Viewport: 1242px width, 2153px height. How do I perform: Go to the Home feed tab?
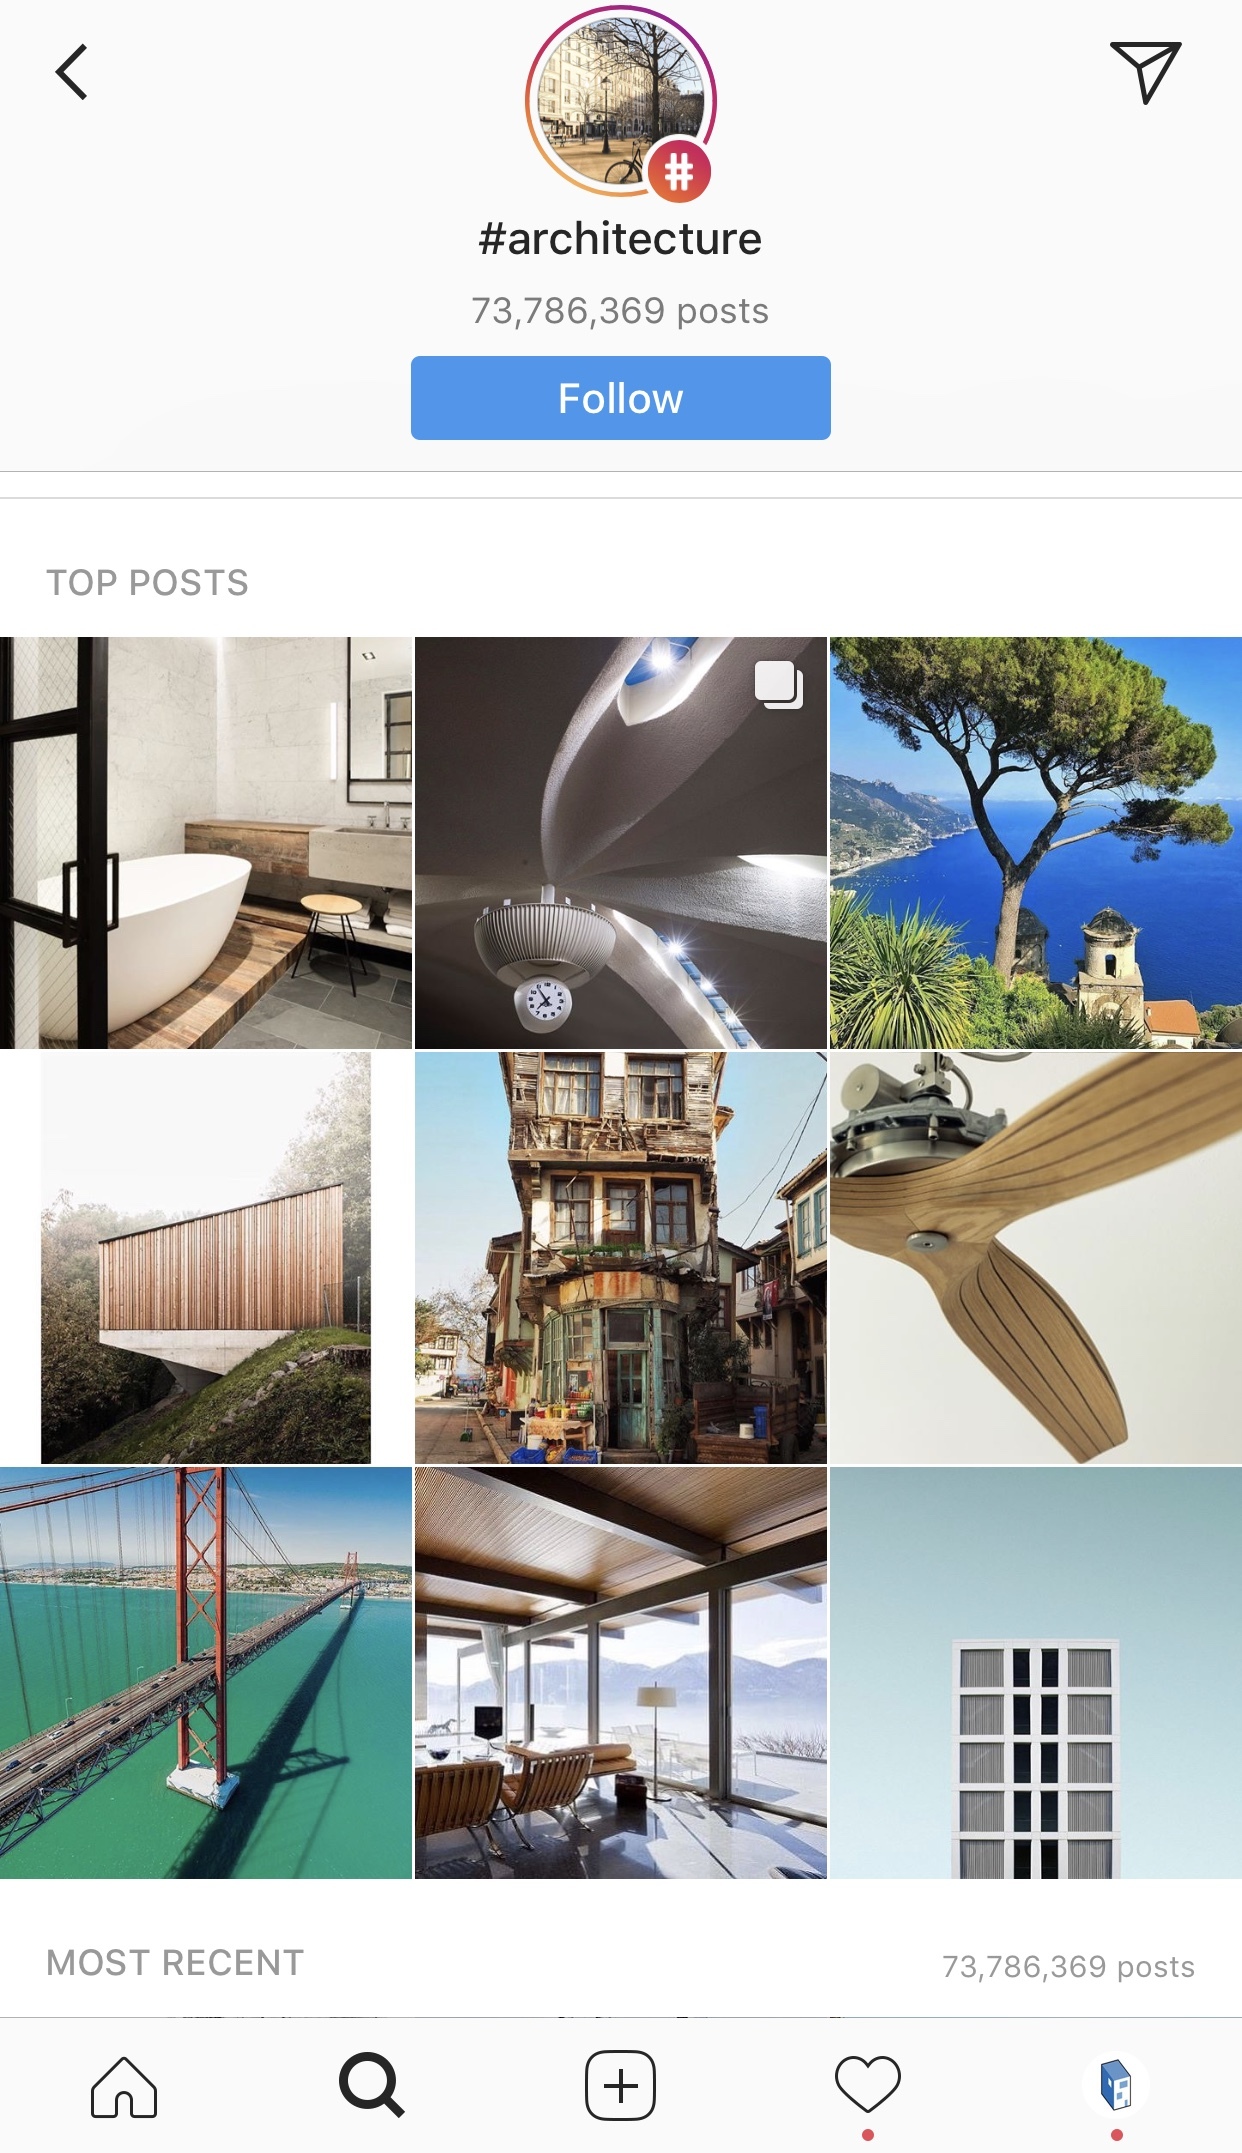tap(124, 2087)
